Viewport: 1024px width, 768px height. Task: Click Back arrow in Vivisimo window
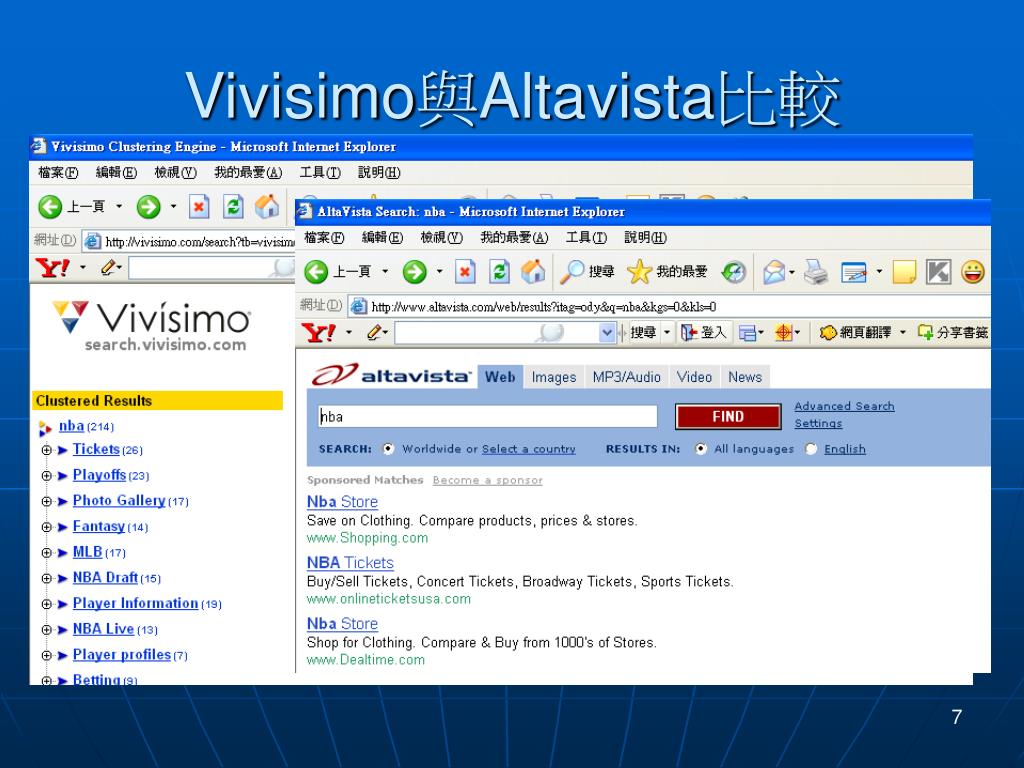pos(50,207)
